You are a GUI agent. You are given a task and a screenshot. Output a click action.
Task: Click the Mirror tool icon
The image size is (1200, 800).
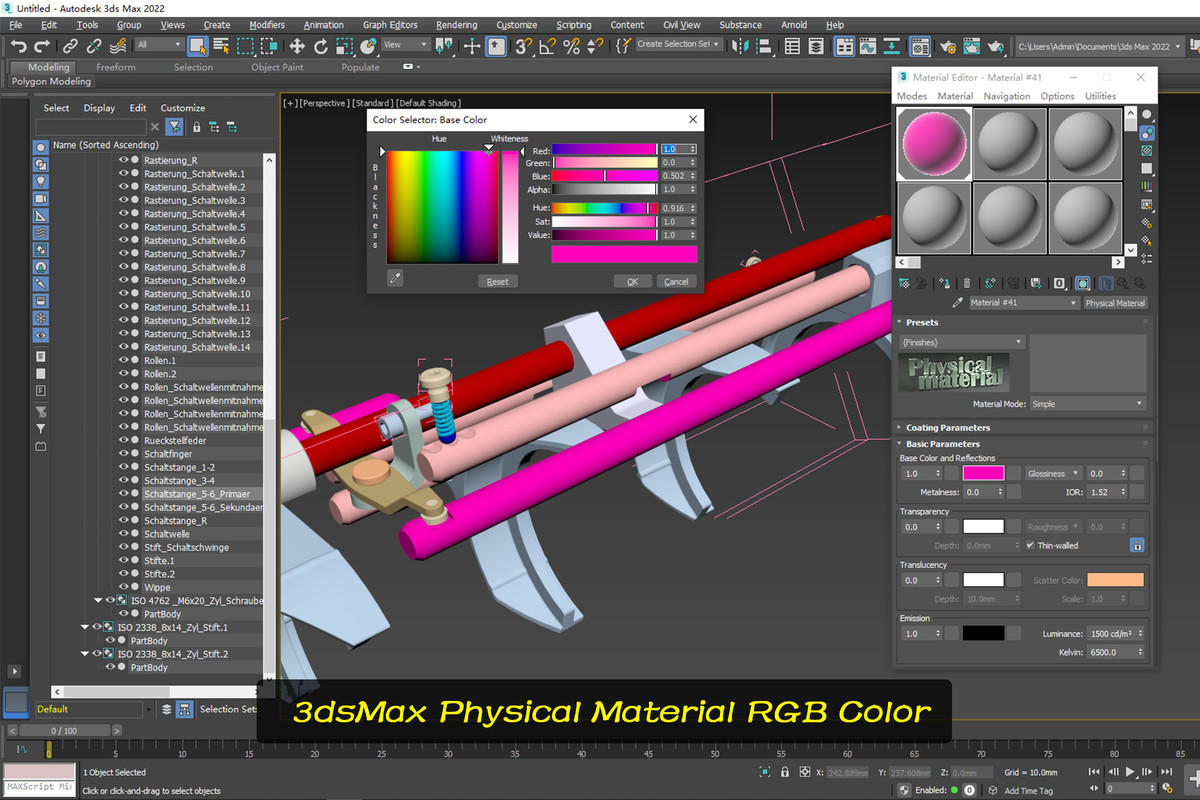click(741, 45)
